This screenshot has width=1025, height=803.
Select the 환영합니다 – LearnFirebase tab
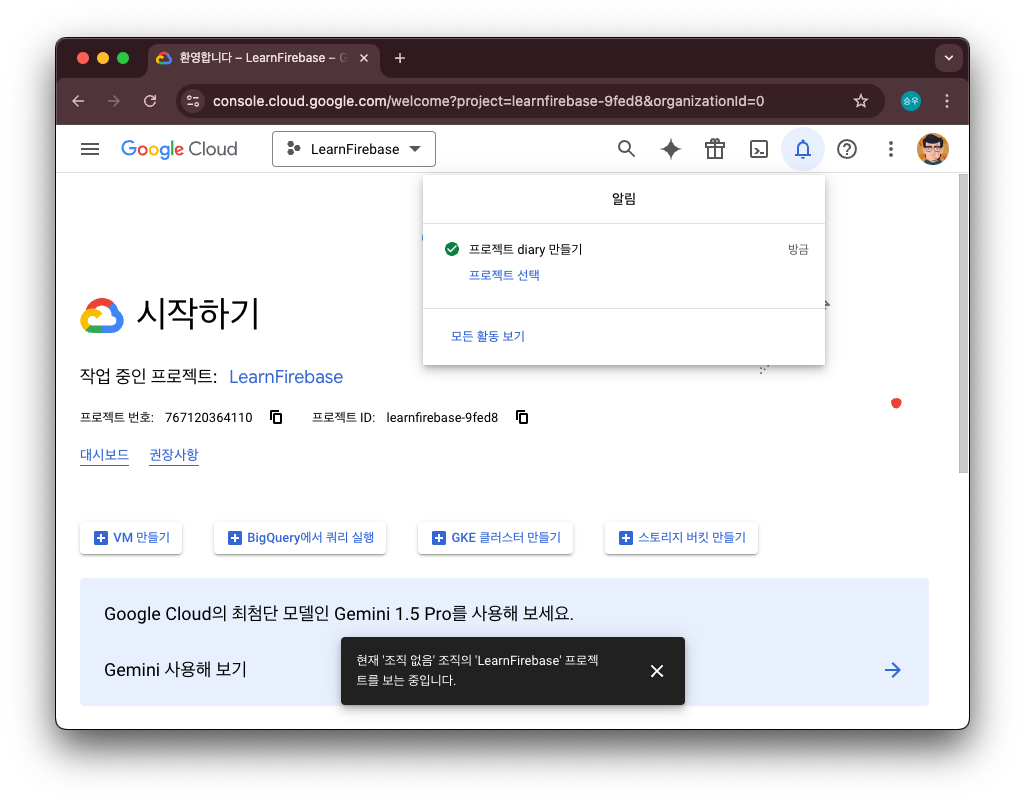(263, 58)
